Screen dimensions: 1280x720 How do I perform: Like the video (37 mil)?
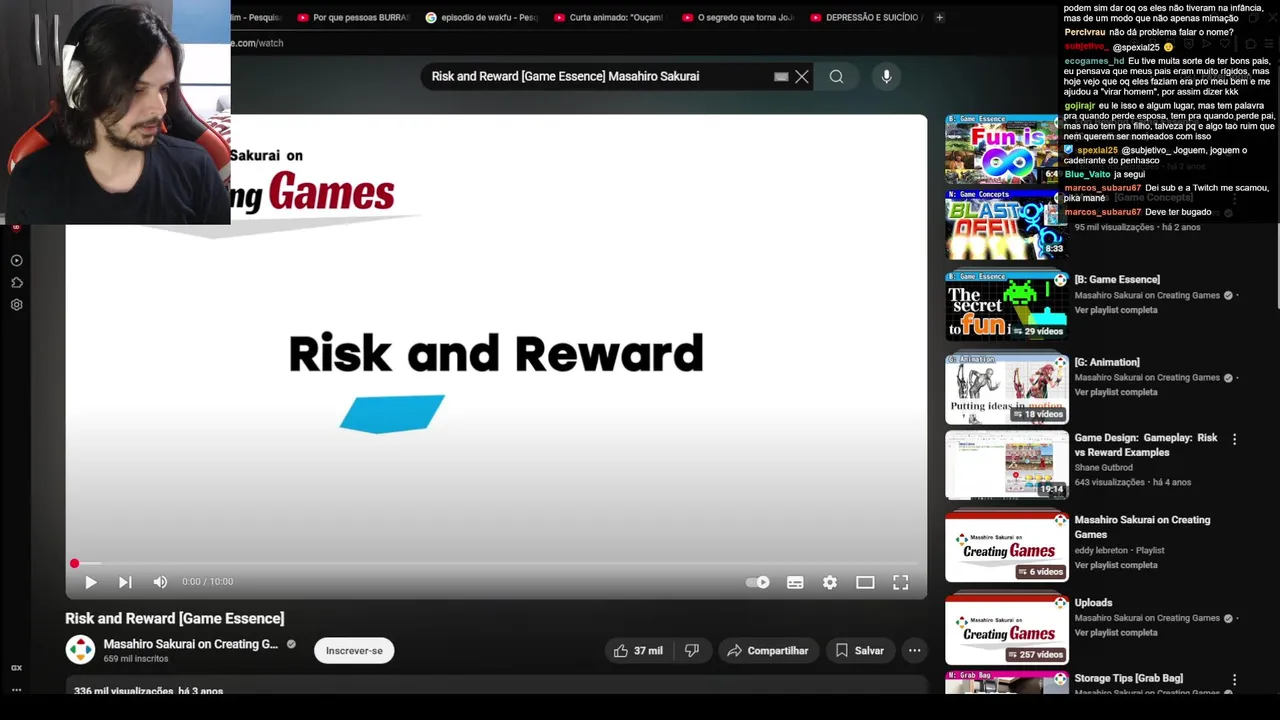tap(638, 651)
